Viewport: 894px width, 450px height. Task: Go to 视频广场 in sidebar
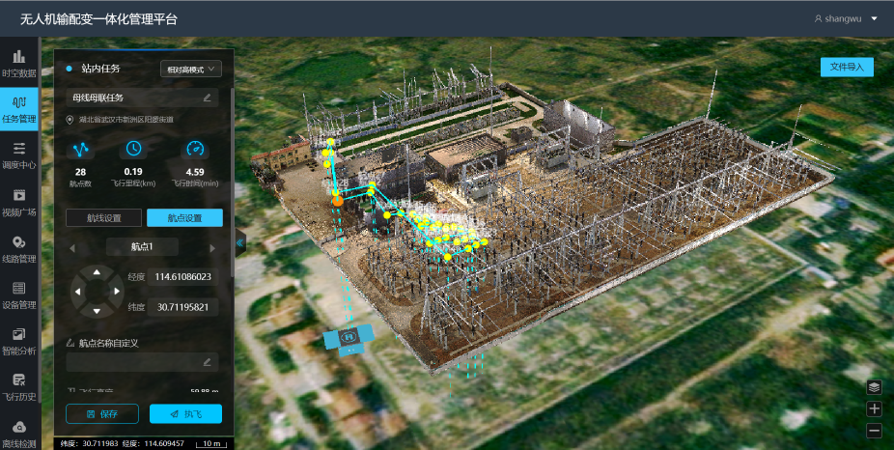pos(18,201)
